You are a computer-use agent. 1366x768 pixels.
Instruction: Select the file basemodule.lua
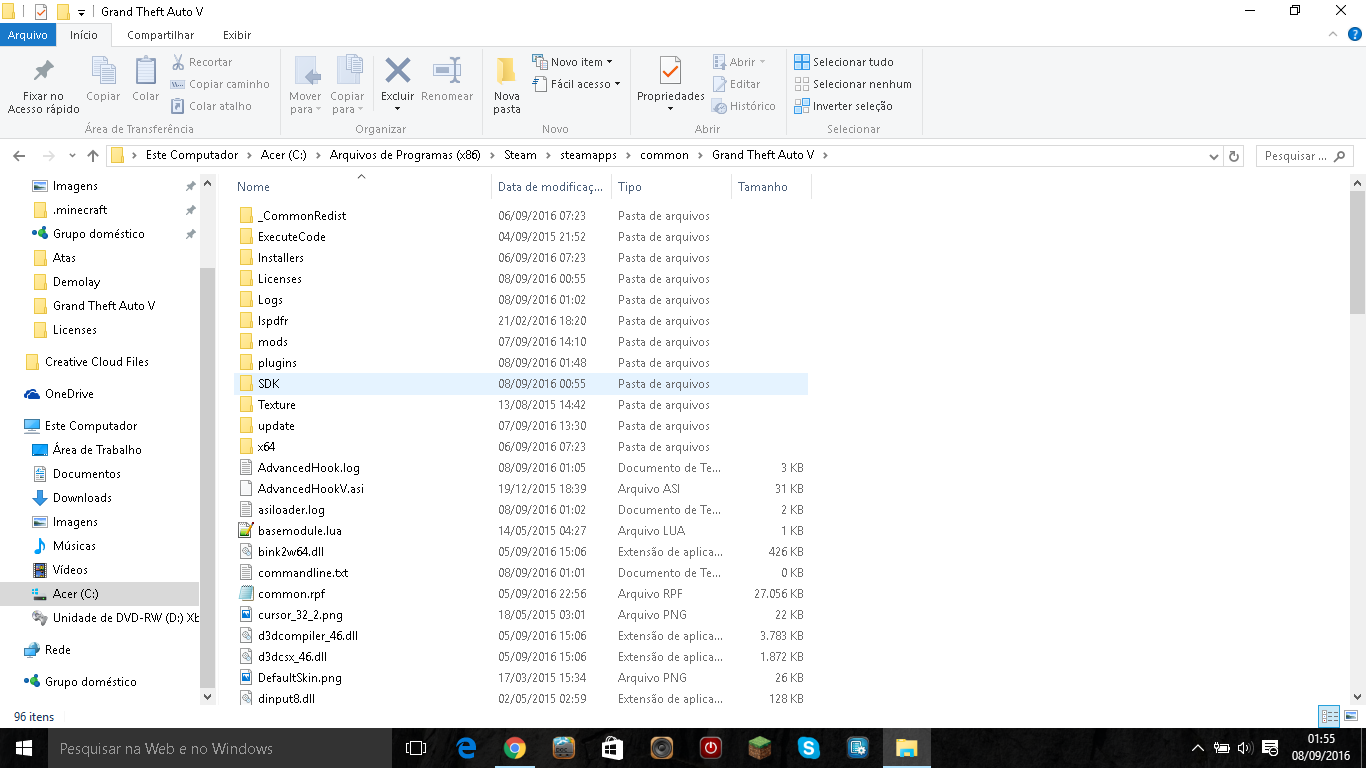tap(299, 531)
